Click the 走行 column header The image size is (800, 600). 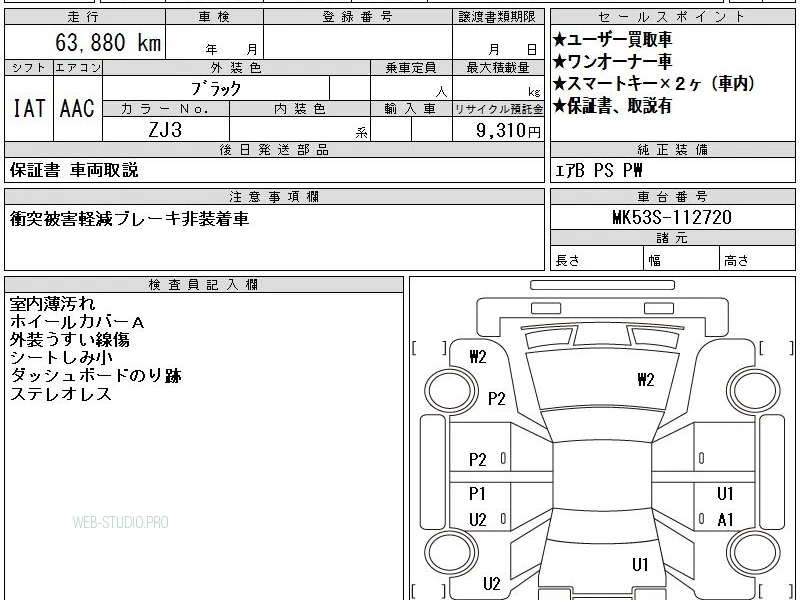(85, 17)
